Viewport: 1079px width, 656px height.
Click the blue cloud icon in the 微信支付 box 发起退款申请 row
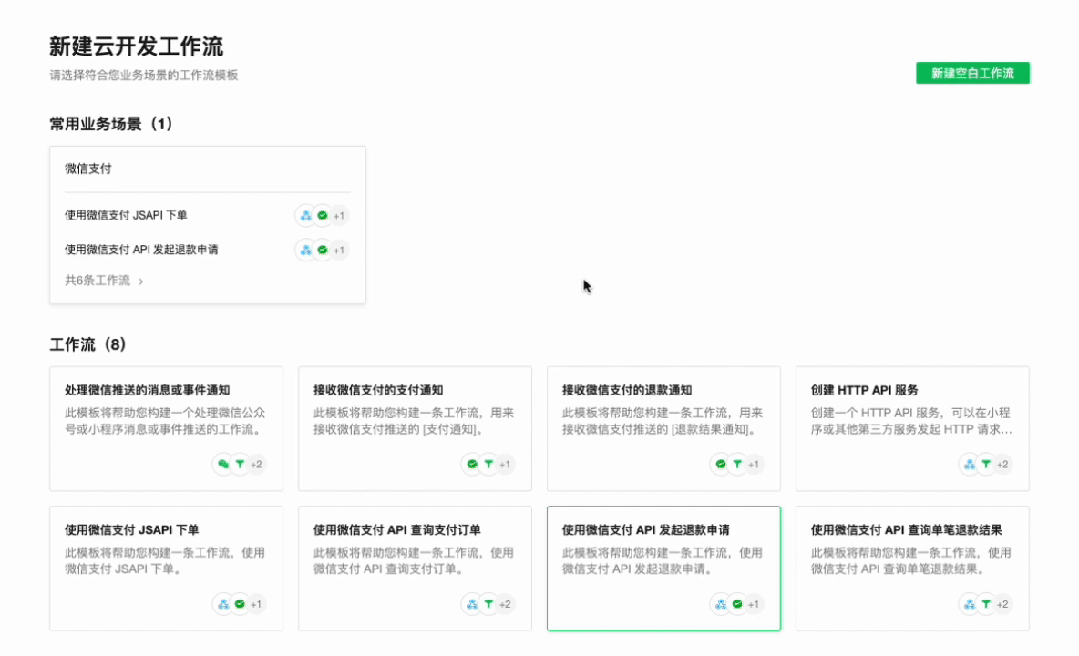(306, 250)
